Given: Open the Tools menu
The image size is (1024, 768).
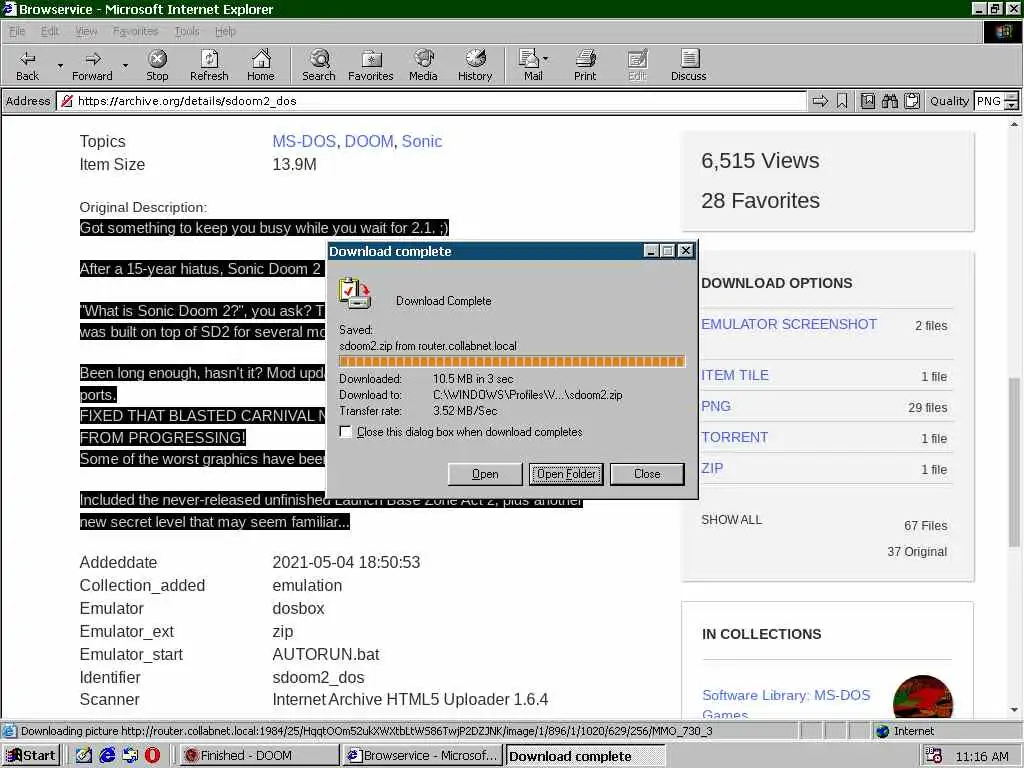Looking at the screenshot, I should [187, 31].
